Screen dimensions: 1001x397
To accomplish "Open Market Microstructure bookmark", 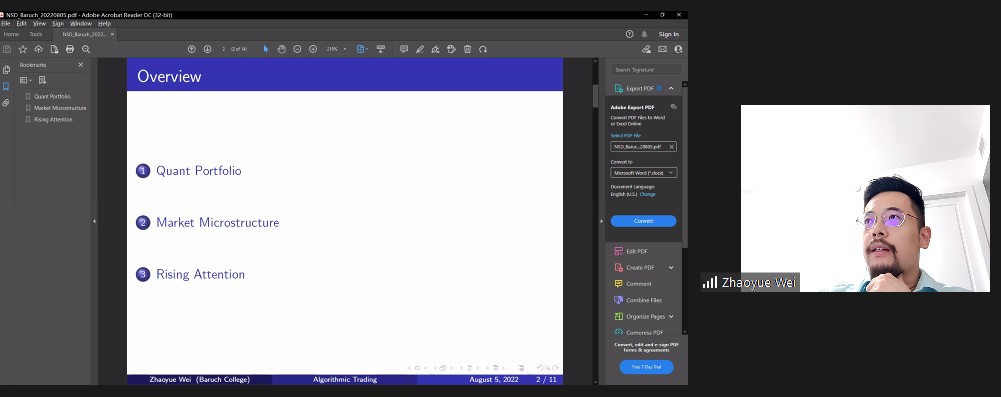I will 60,108.
